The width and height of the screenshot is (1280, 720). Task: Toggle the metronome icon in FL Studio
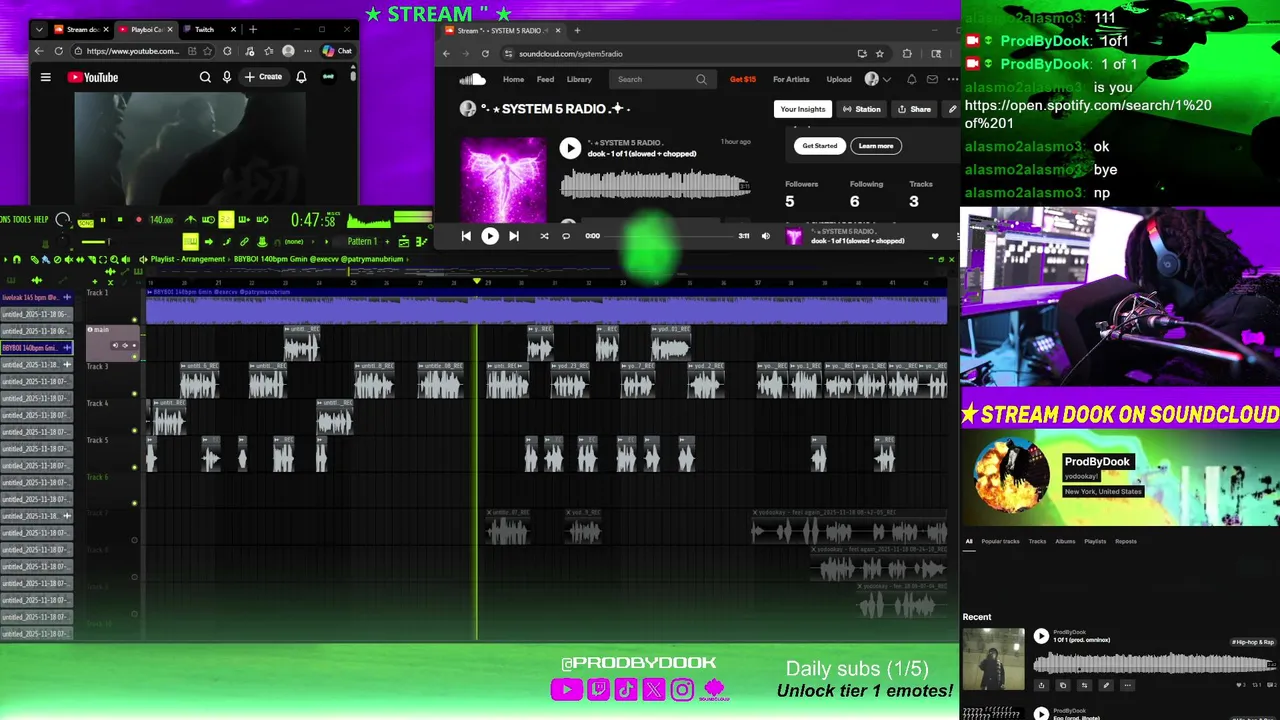190,220
